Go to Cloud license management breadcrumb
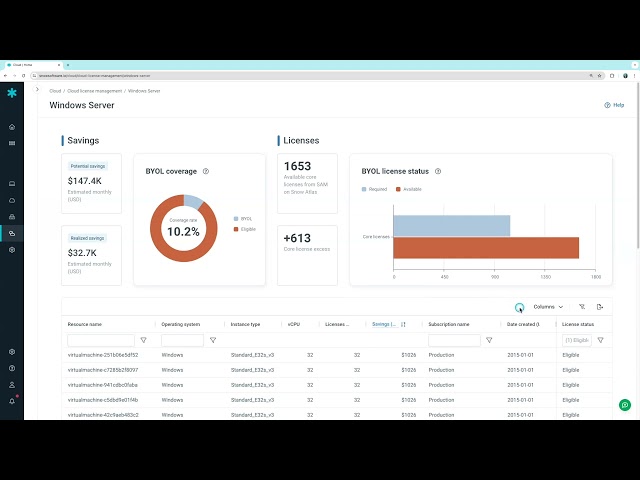The image size is (640, 480). point(101,91)
